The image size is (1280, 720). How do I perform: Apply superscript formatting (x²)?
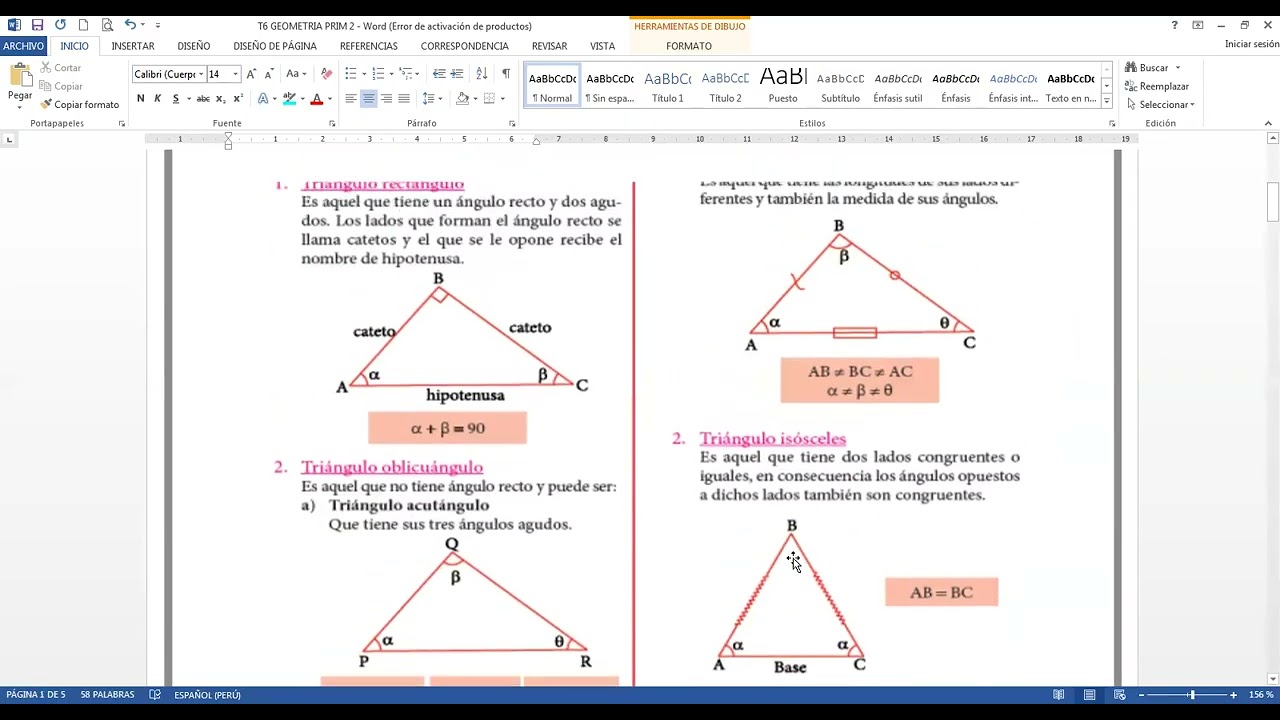238,98
